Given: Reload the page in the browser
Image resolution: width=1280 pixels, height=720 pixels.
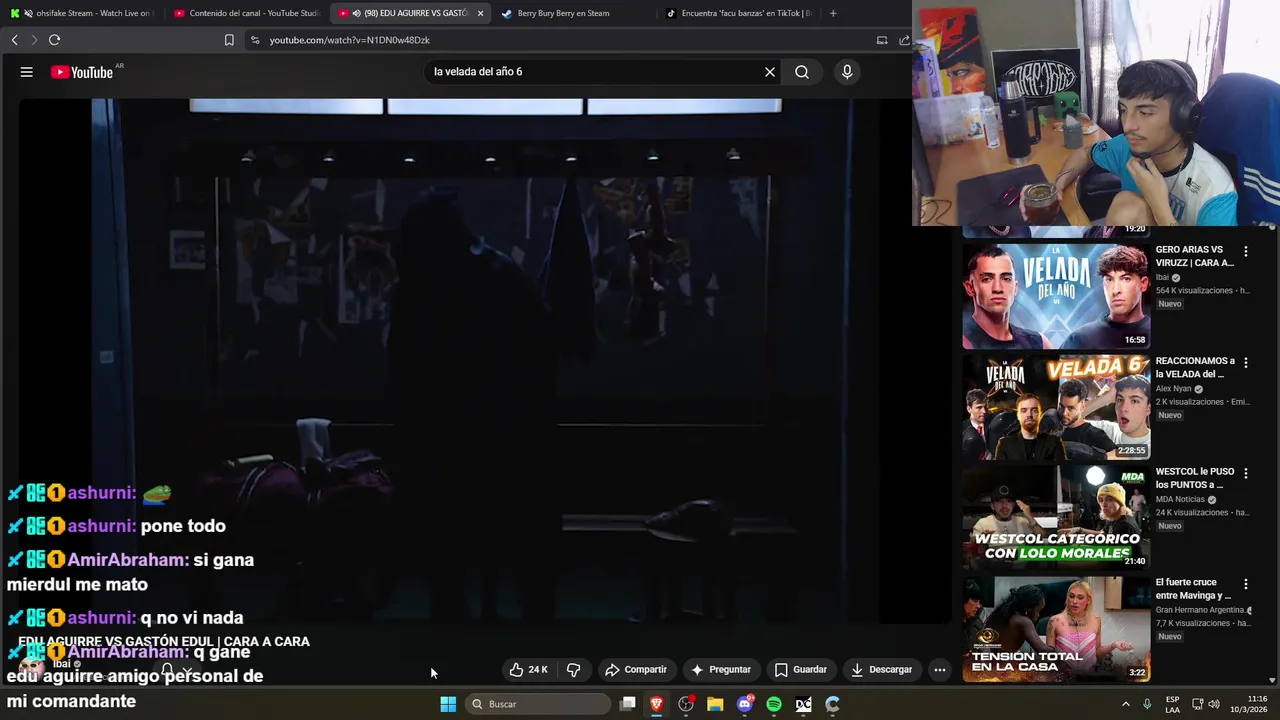Looking at the screenshot, I should (x=54, y=40).
